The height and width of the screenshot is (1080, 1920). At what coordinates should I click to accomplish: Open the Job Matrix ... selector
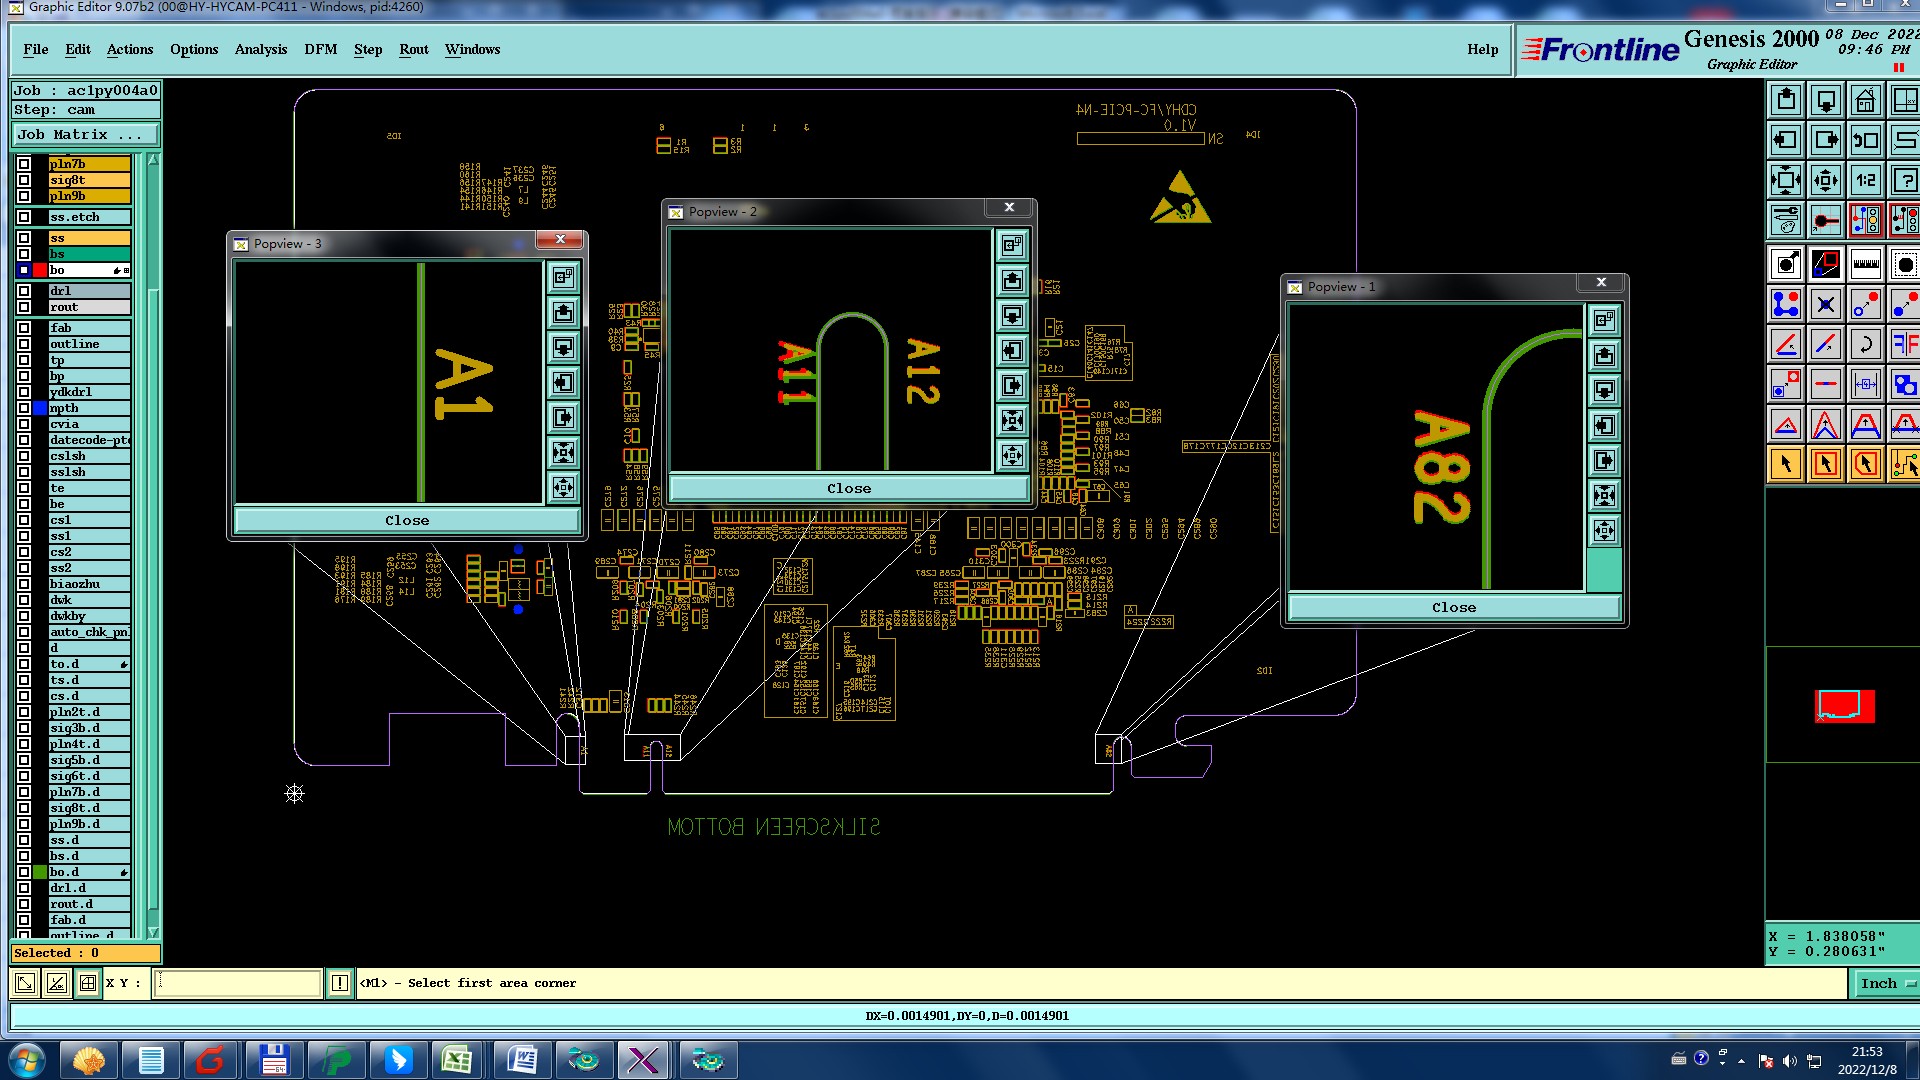(x=85, y=135)
